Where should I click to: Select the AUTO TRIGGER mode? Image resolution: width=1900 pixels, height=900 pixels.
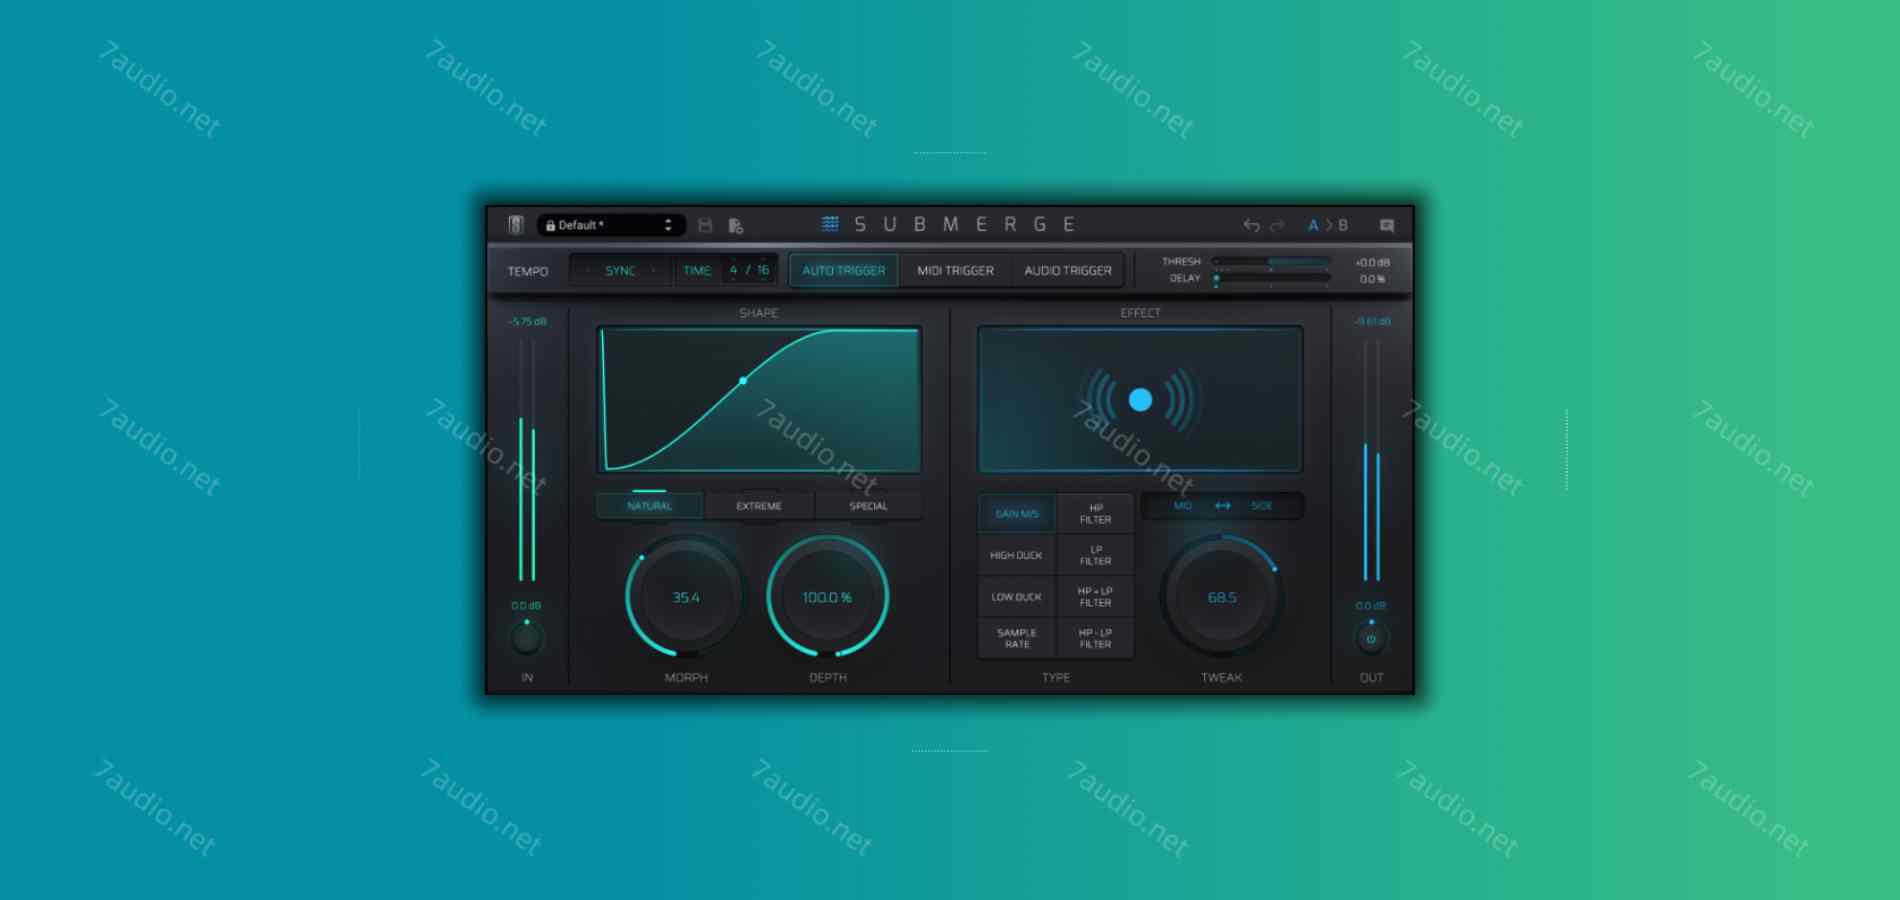point(844,270)
